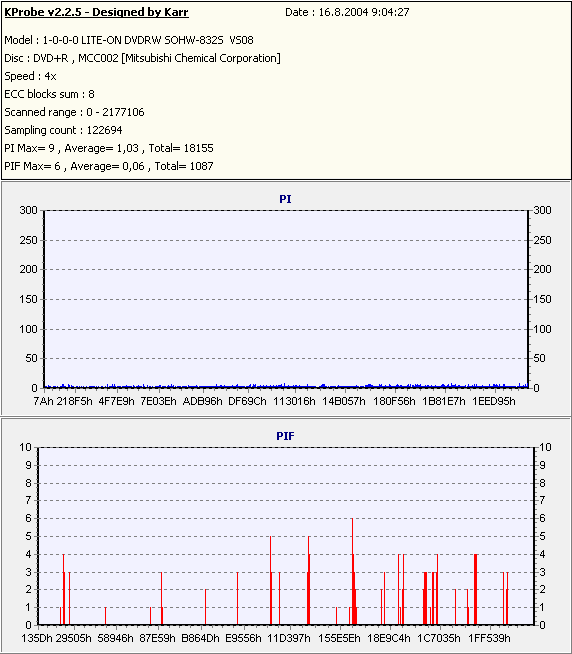This screenshot has height=654, width=572.
Task: Click PIF axis label 58946h
Action: [116, 638]
